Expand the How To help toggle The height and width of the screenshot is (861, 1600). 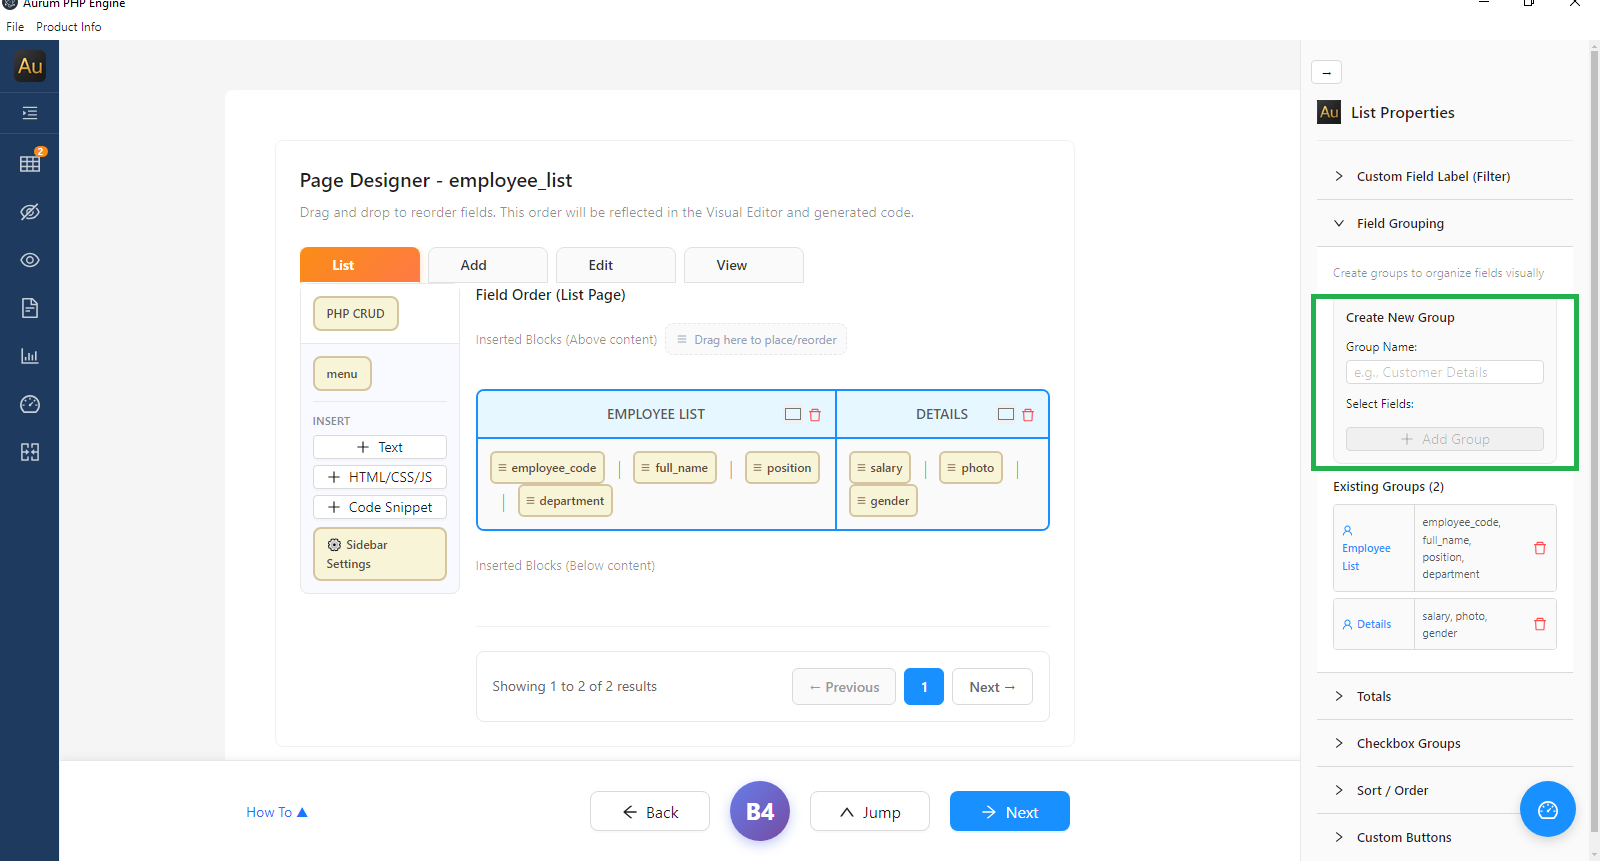(x=277, y=812)
